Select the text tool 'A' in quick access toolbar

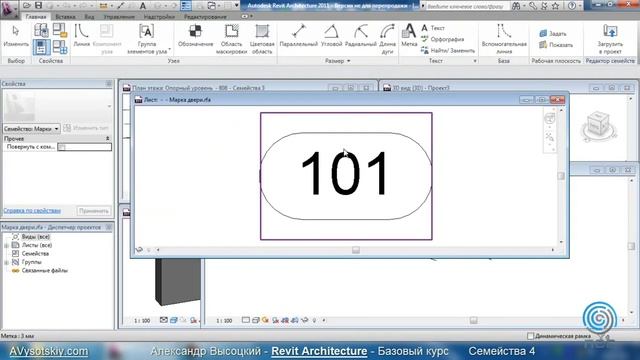[143, 6]
